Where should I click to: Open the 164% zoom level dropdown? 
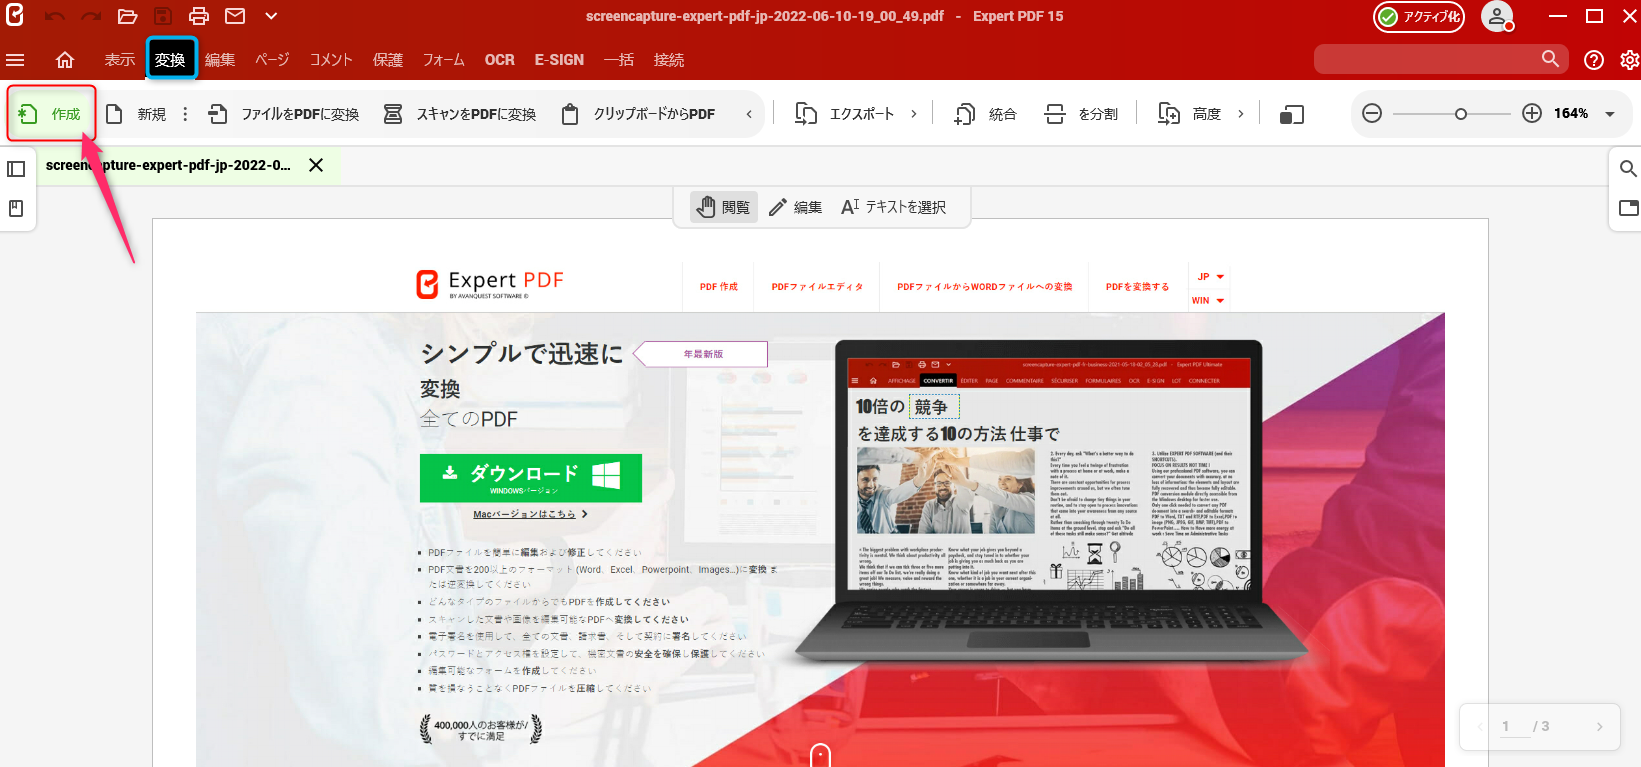pos(1610,114)
